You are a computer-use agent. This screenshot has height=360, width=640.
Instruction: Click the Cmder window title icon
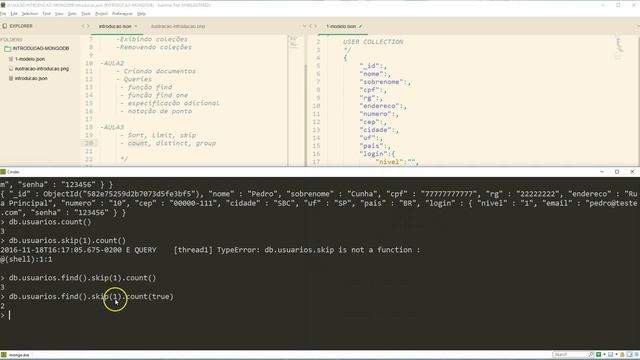3,172
